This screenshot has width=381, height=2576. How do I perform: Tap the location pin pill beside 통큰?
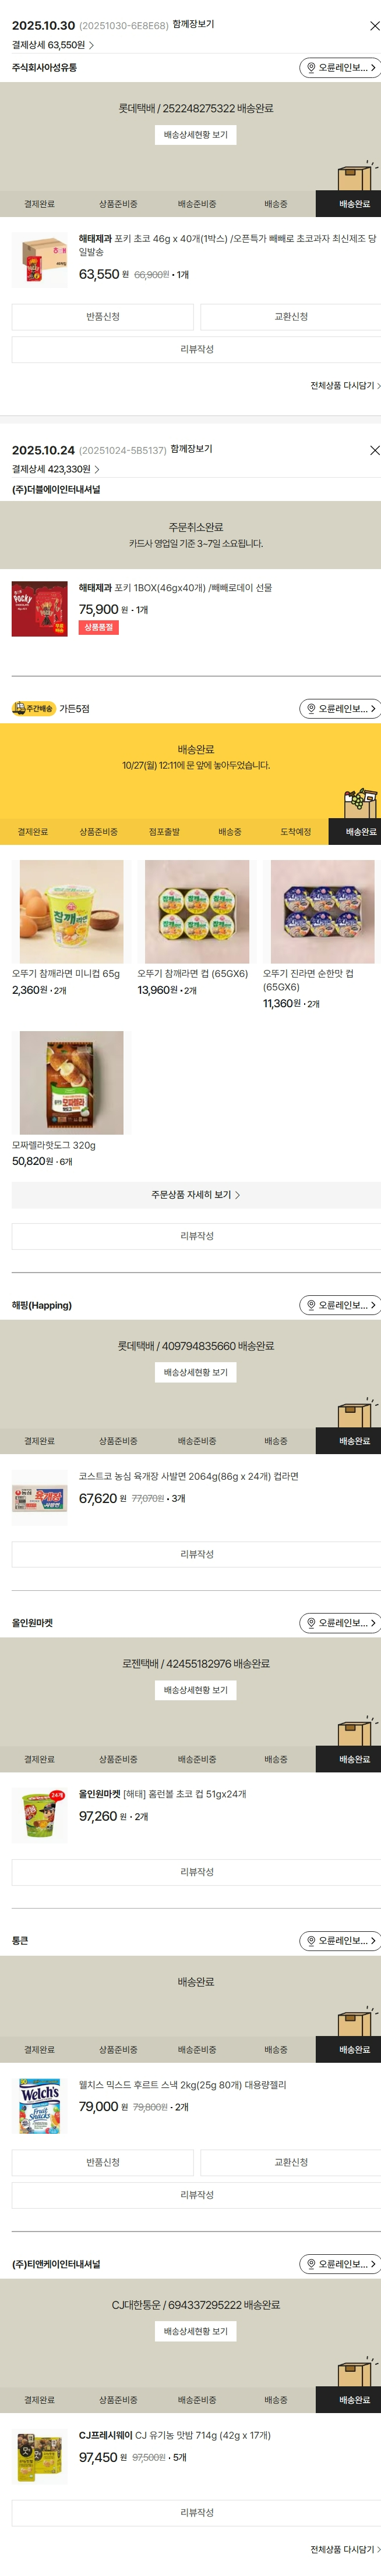[x=340, y=1940]
